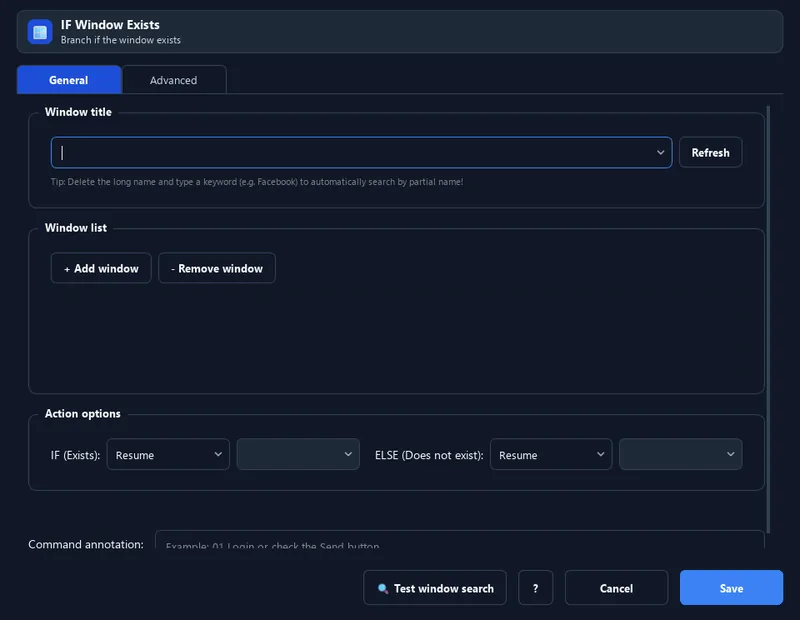Click the Window list group label
Screen dimensions: 800x620
coord(76,228)
